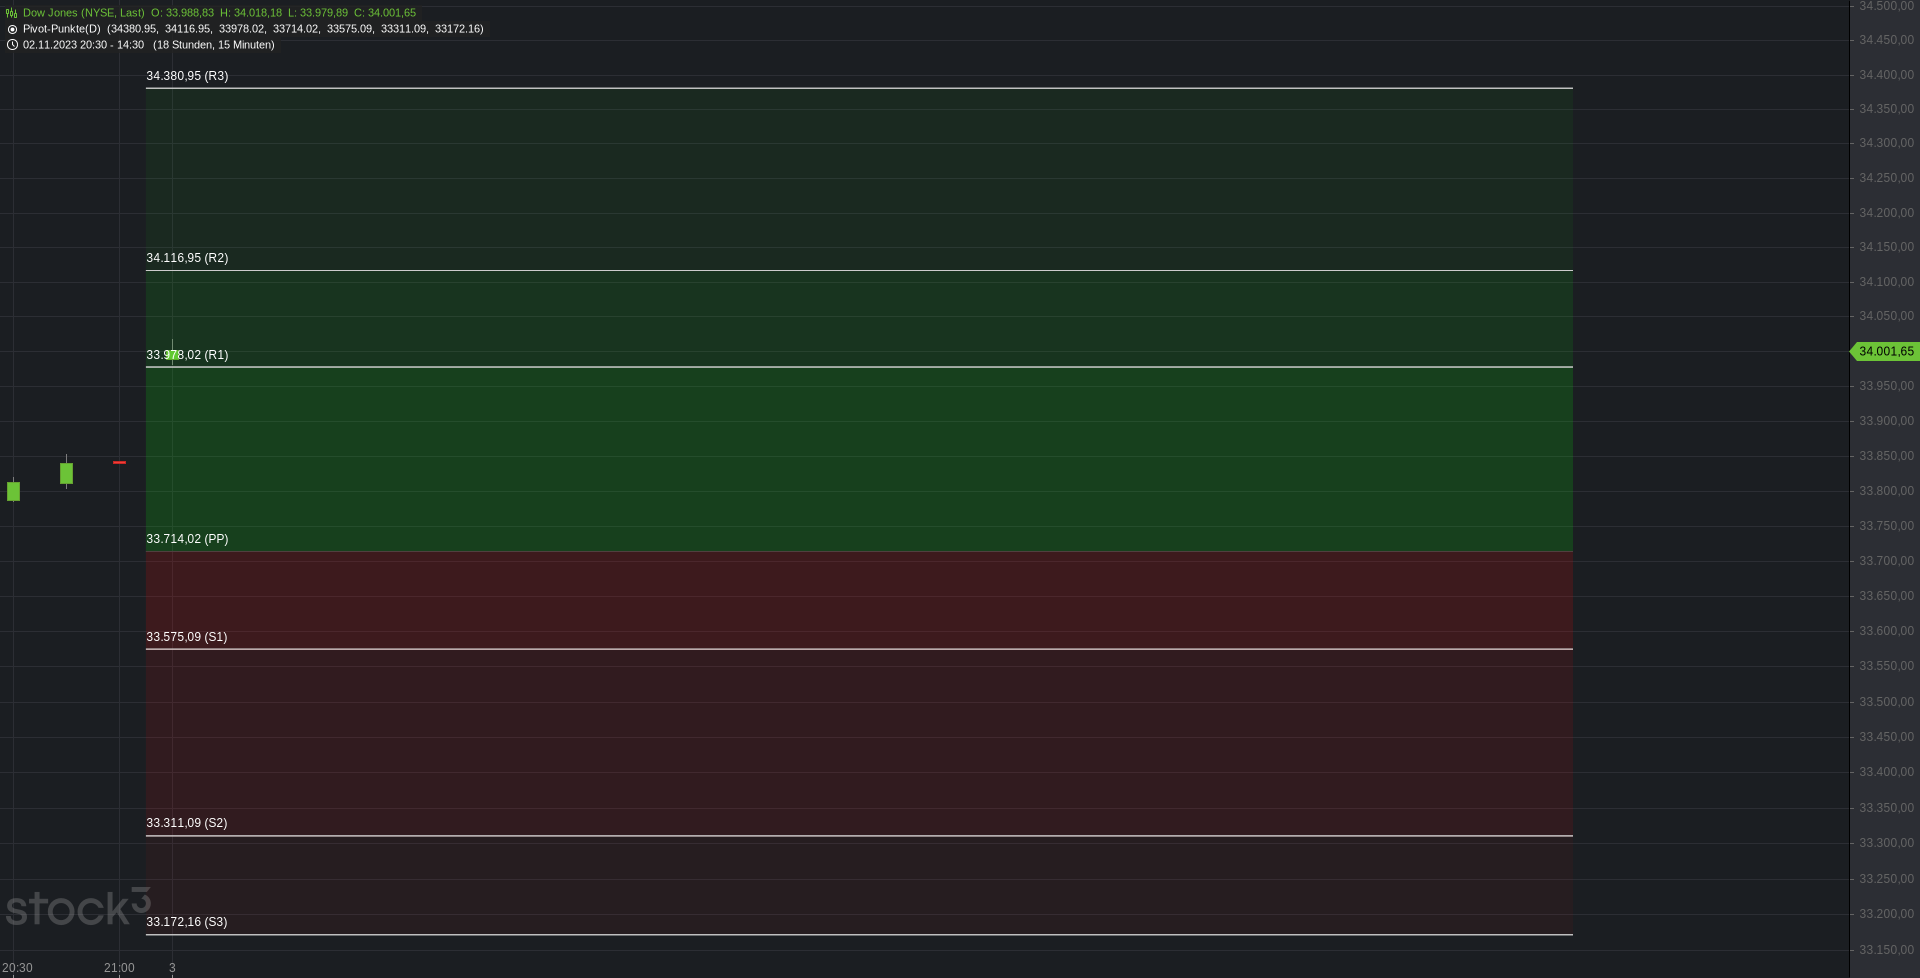Click the 02.11.2023 20:30 - 14:30 time range text
Screen dimensions: 1920x978
[x=83, y=45]
